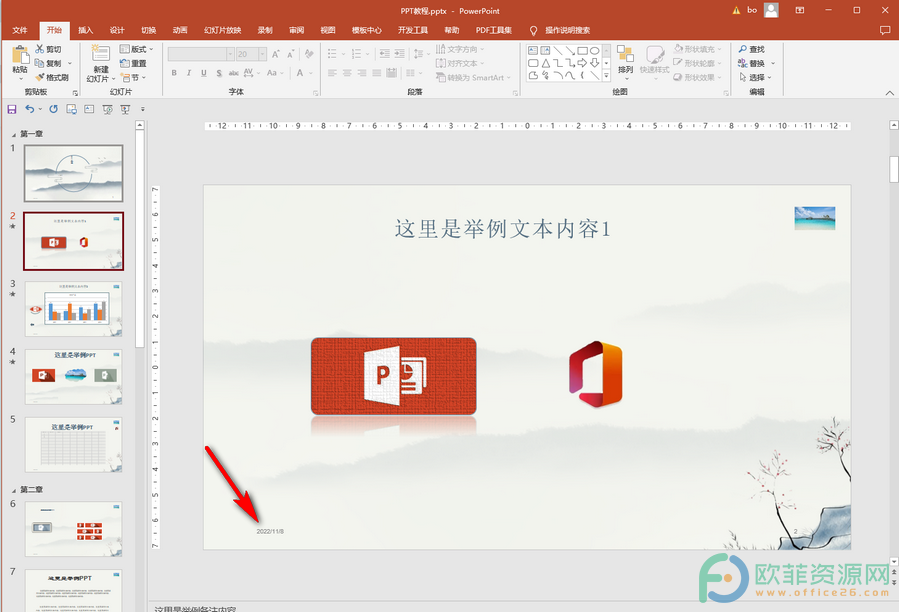The width and height of the screenshot is (899, 612).
Task: Switch to the Design (设计) tab
Action: click(117, 30)
